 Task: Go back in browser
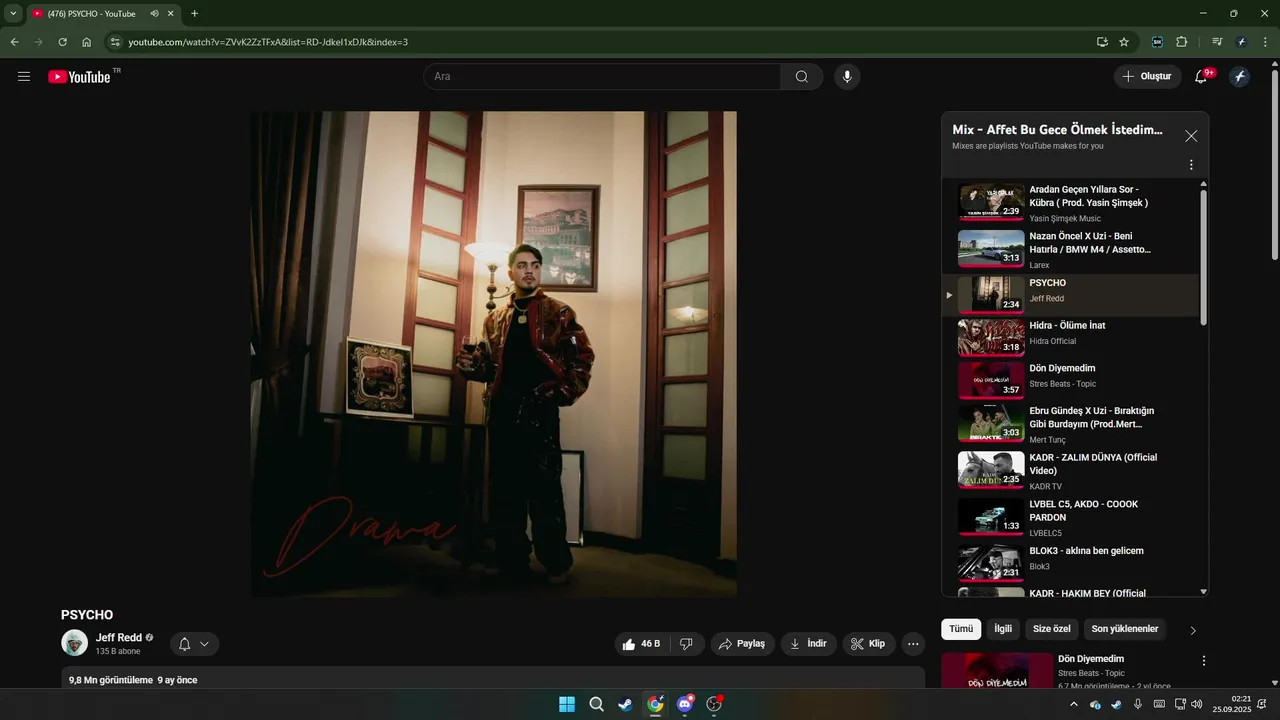14,42
